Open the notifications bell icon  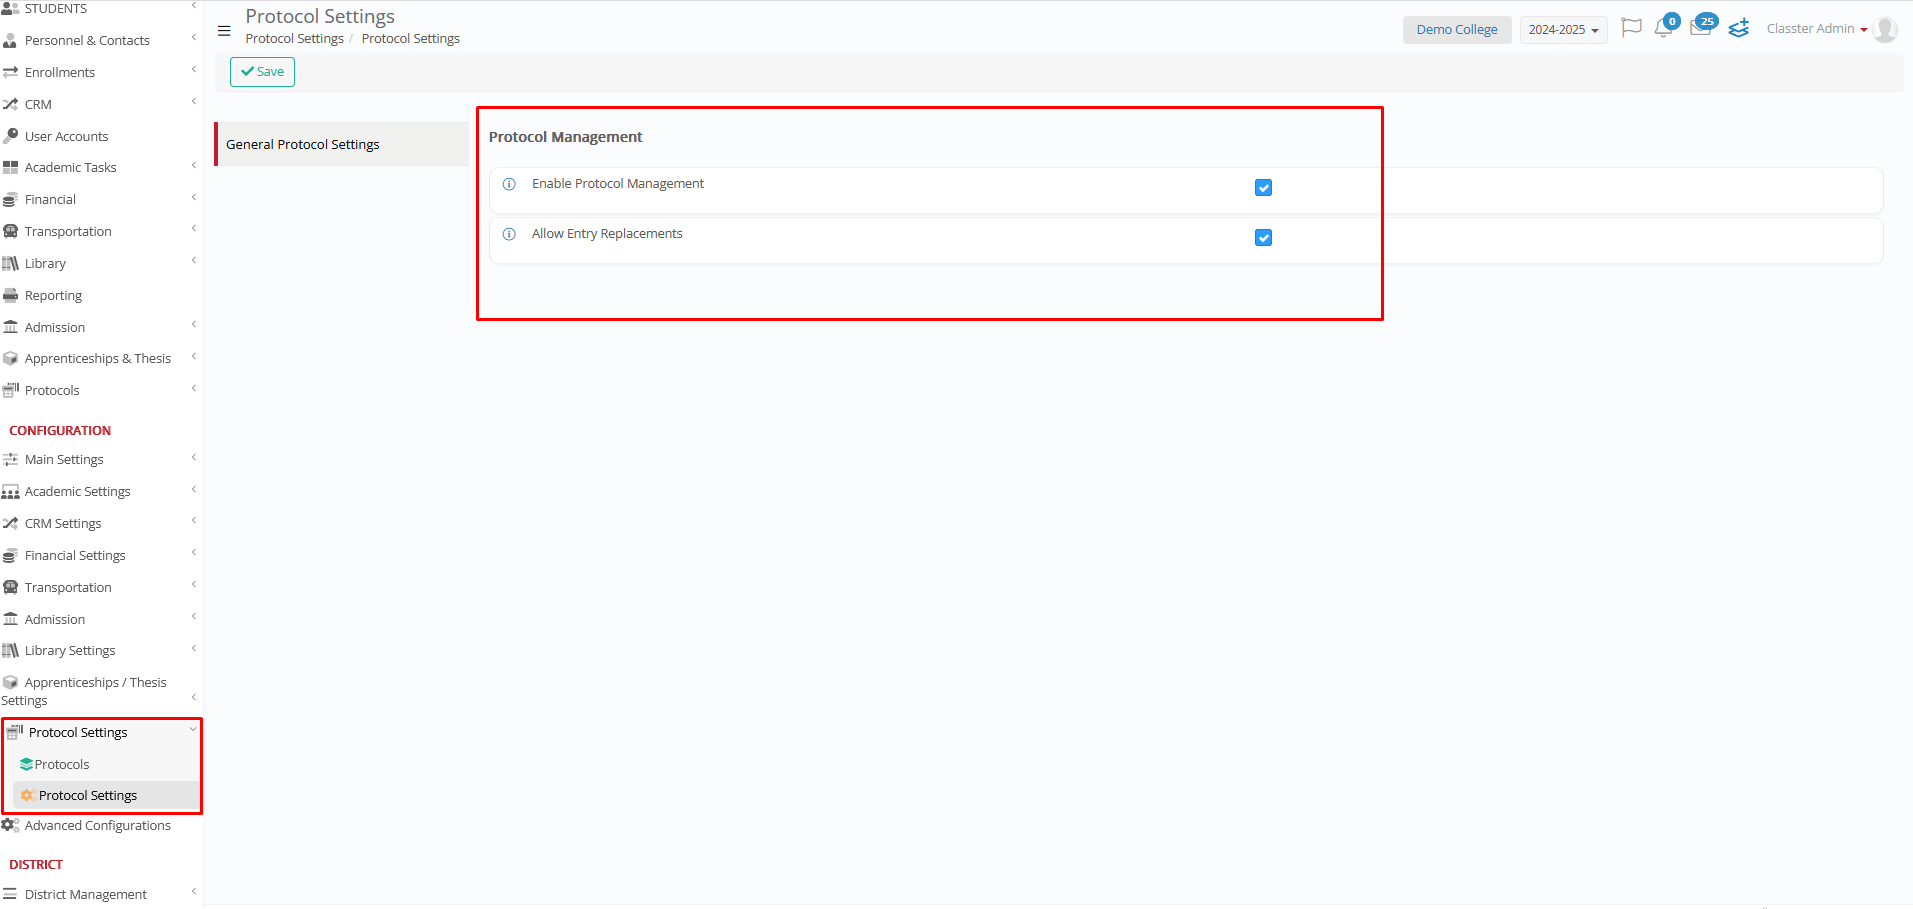click(1663, 29)
